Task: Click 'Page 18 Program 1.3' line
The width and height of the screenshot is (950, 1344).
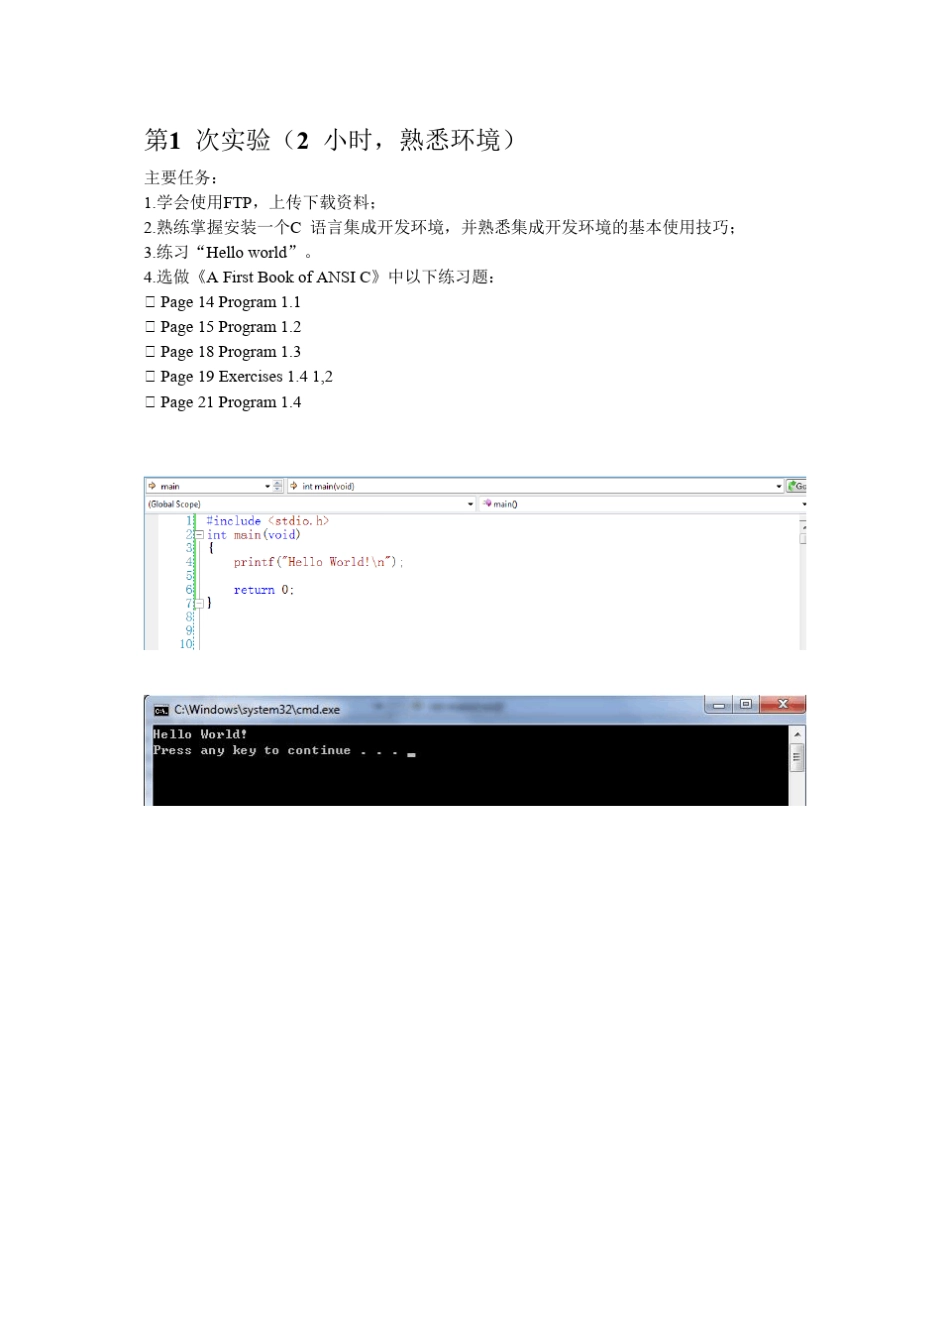Action: 223,352
